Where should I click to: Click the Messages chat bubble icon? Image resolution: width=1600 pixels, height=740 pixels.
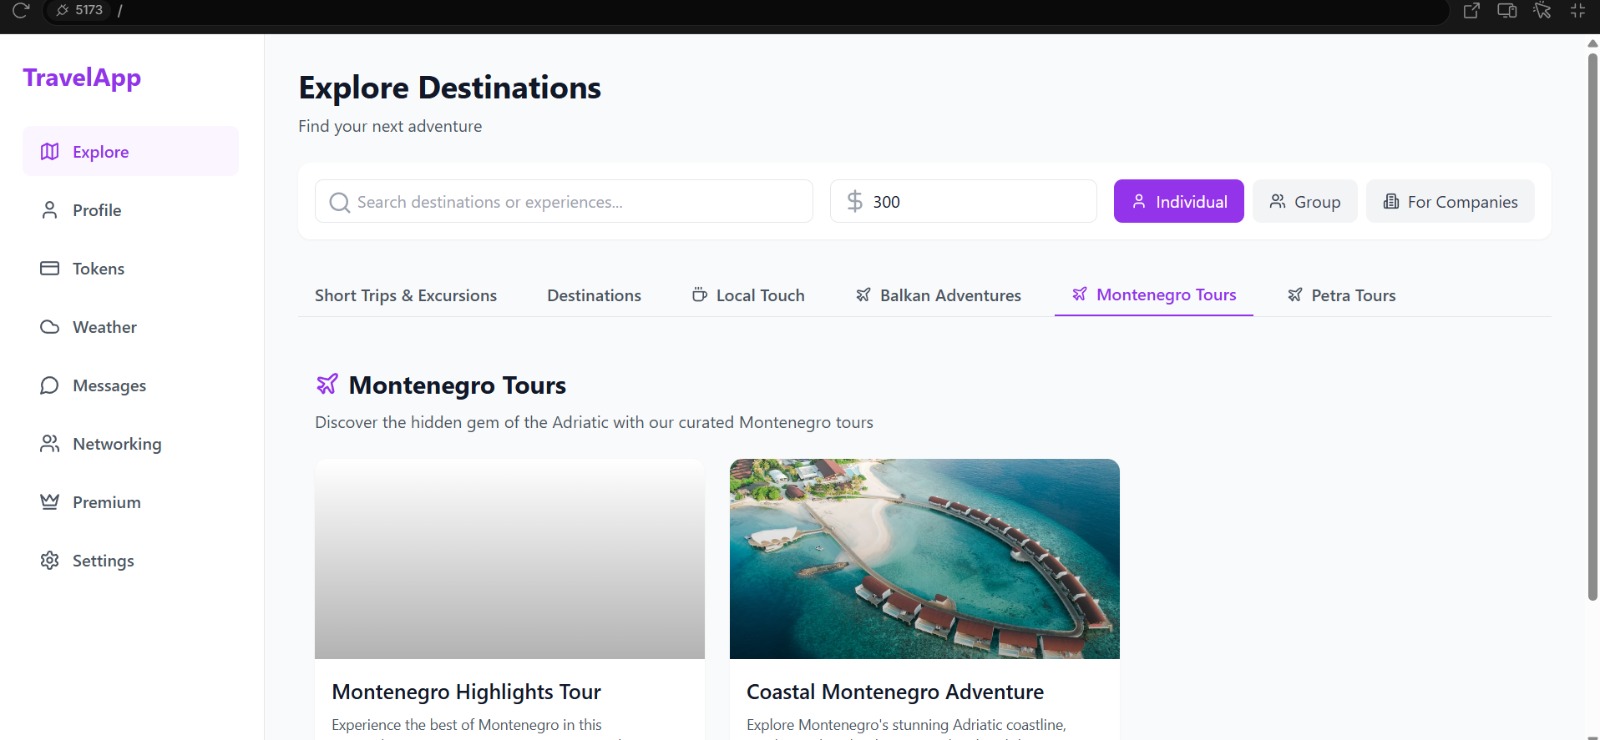coord(49,385)
